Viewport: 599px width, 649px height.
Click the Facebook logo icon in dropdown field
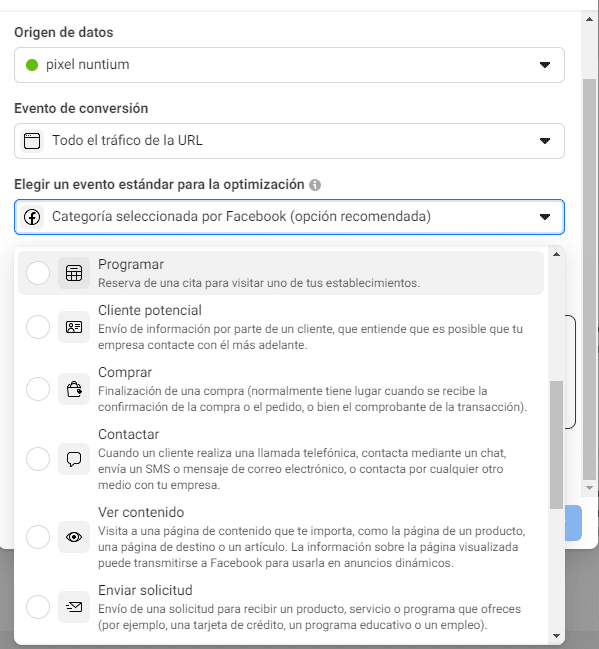32,216
